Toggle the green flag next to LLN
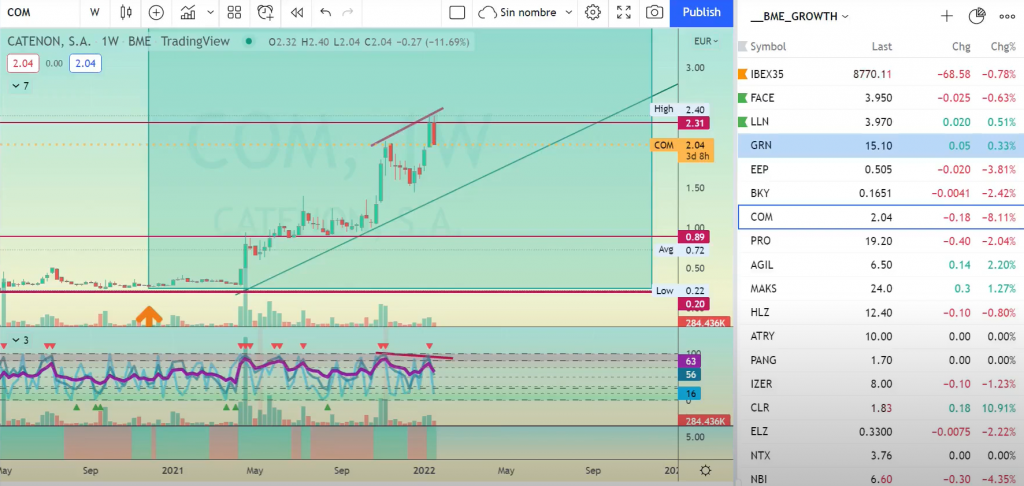The height and width of the screenshot is (486, 1024). [741, 122]
